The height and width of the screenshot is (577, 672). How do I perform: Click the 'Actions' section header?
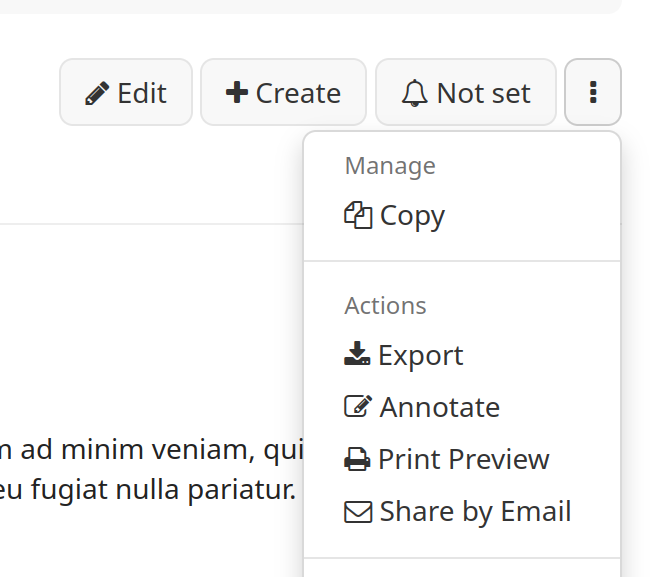(x=385, y=306)
